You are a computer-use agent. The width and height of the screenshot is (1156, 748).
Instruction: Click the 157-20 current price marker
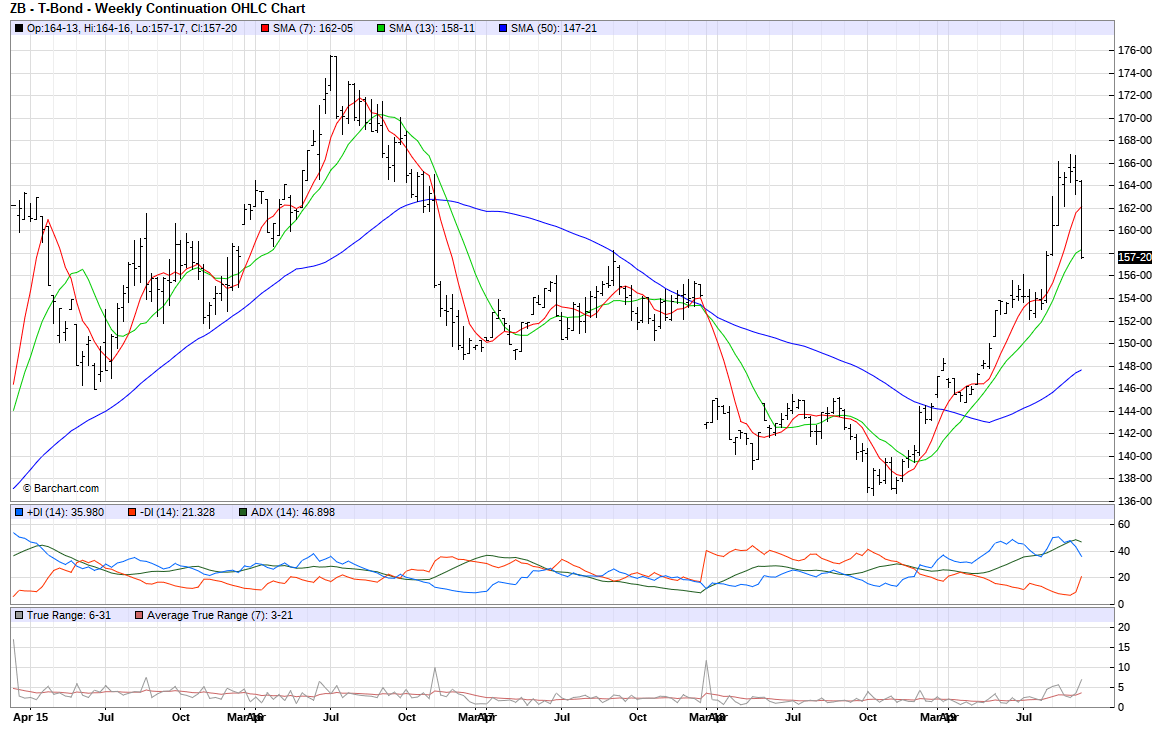(x=1135, y=257)
